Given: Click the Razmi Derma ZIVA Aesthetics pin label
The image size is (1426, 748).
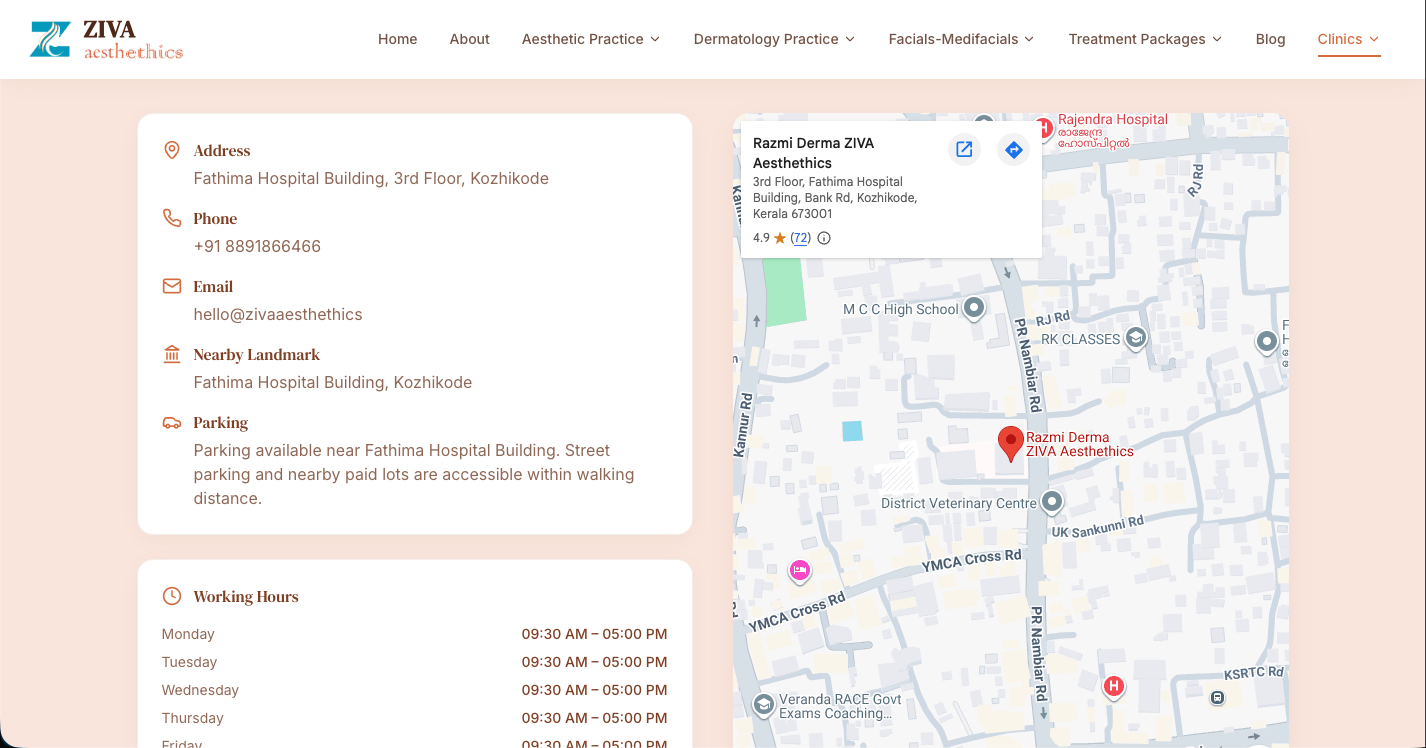Looking at the screenshot, I should click(1080, 444).
